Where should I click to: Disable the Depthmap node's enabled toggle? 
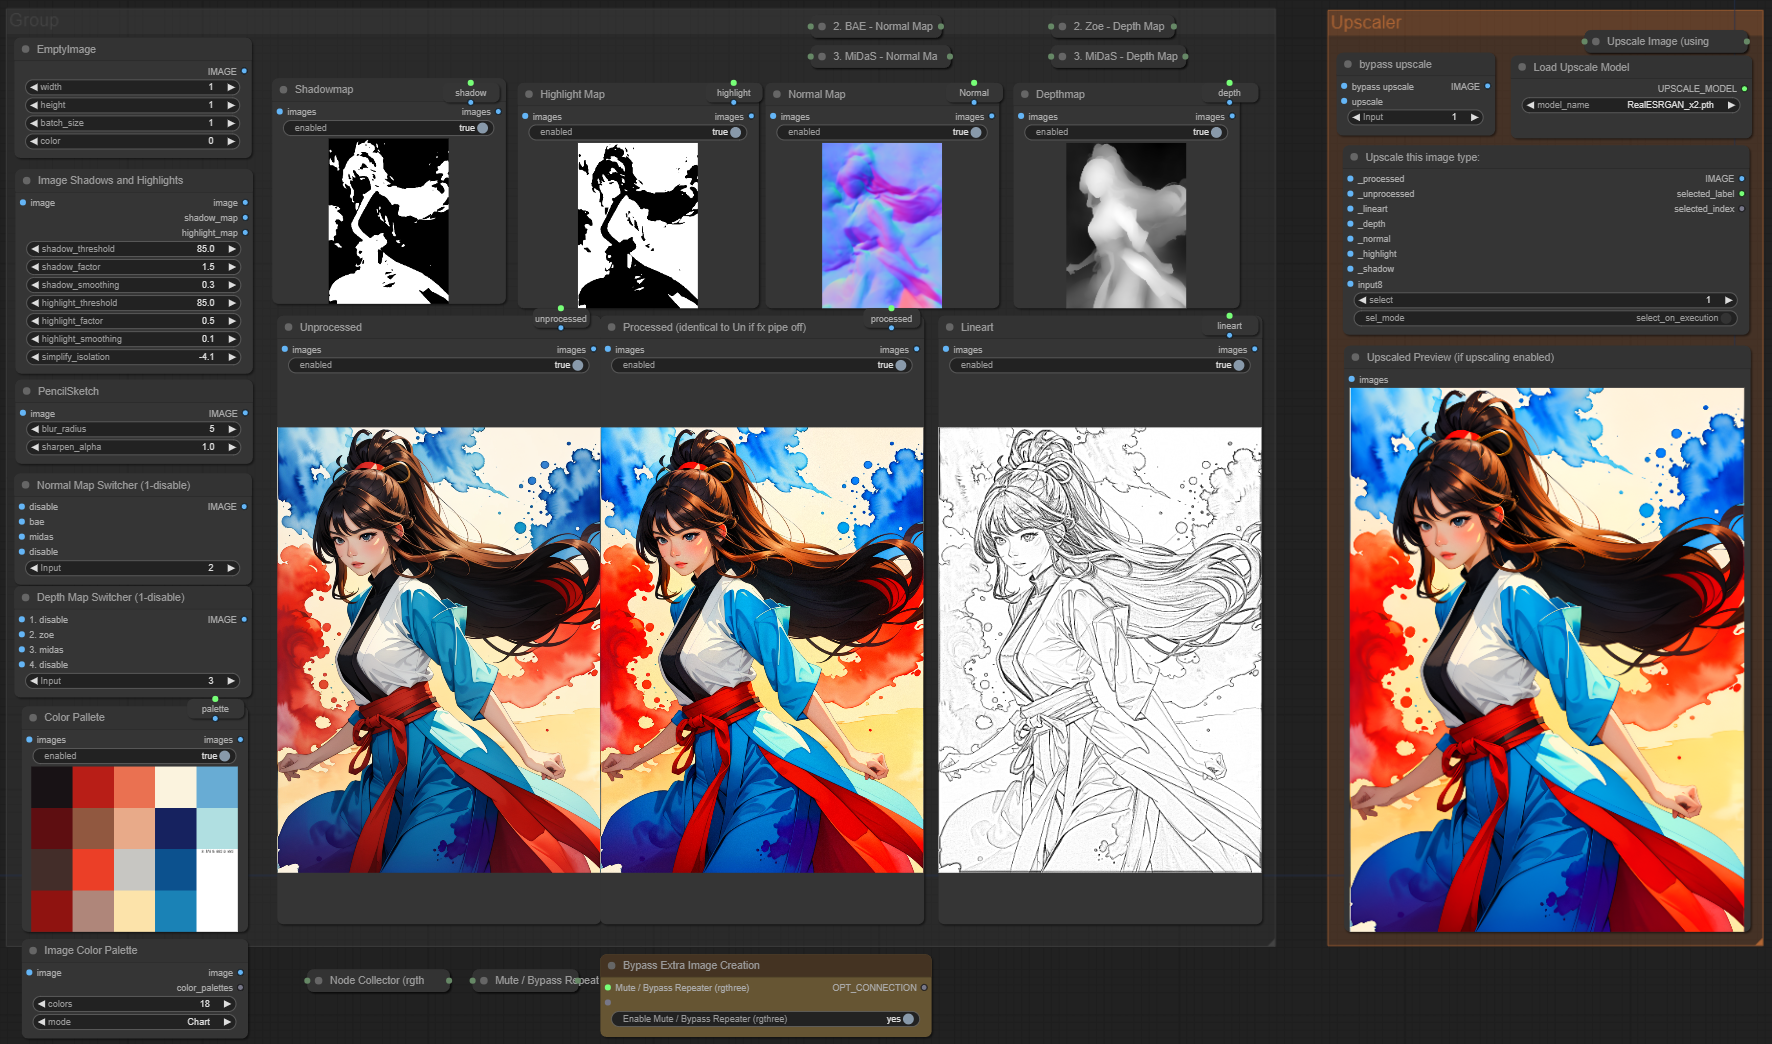click(1215, 132)
